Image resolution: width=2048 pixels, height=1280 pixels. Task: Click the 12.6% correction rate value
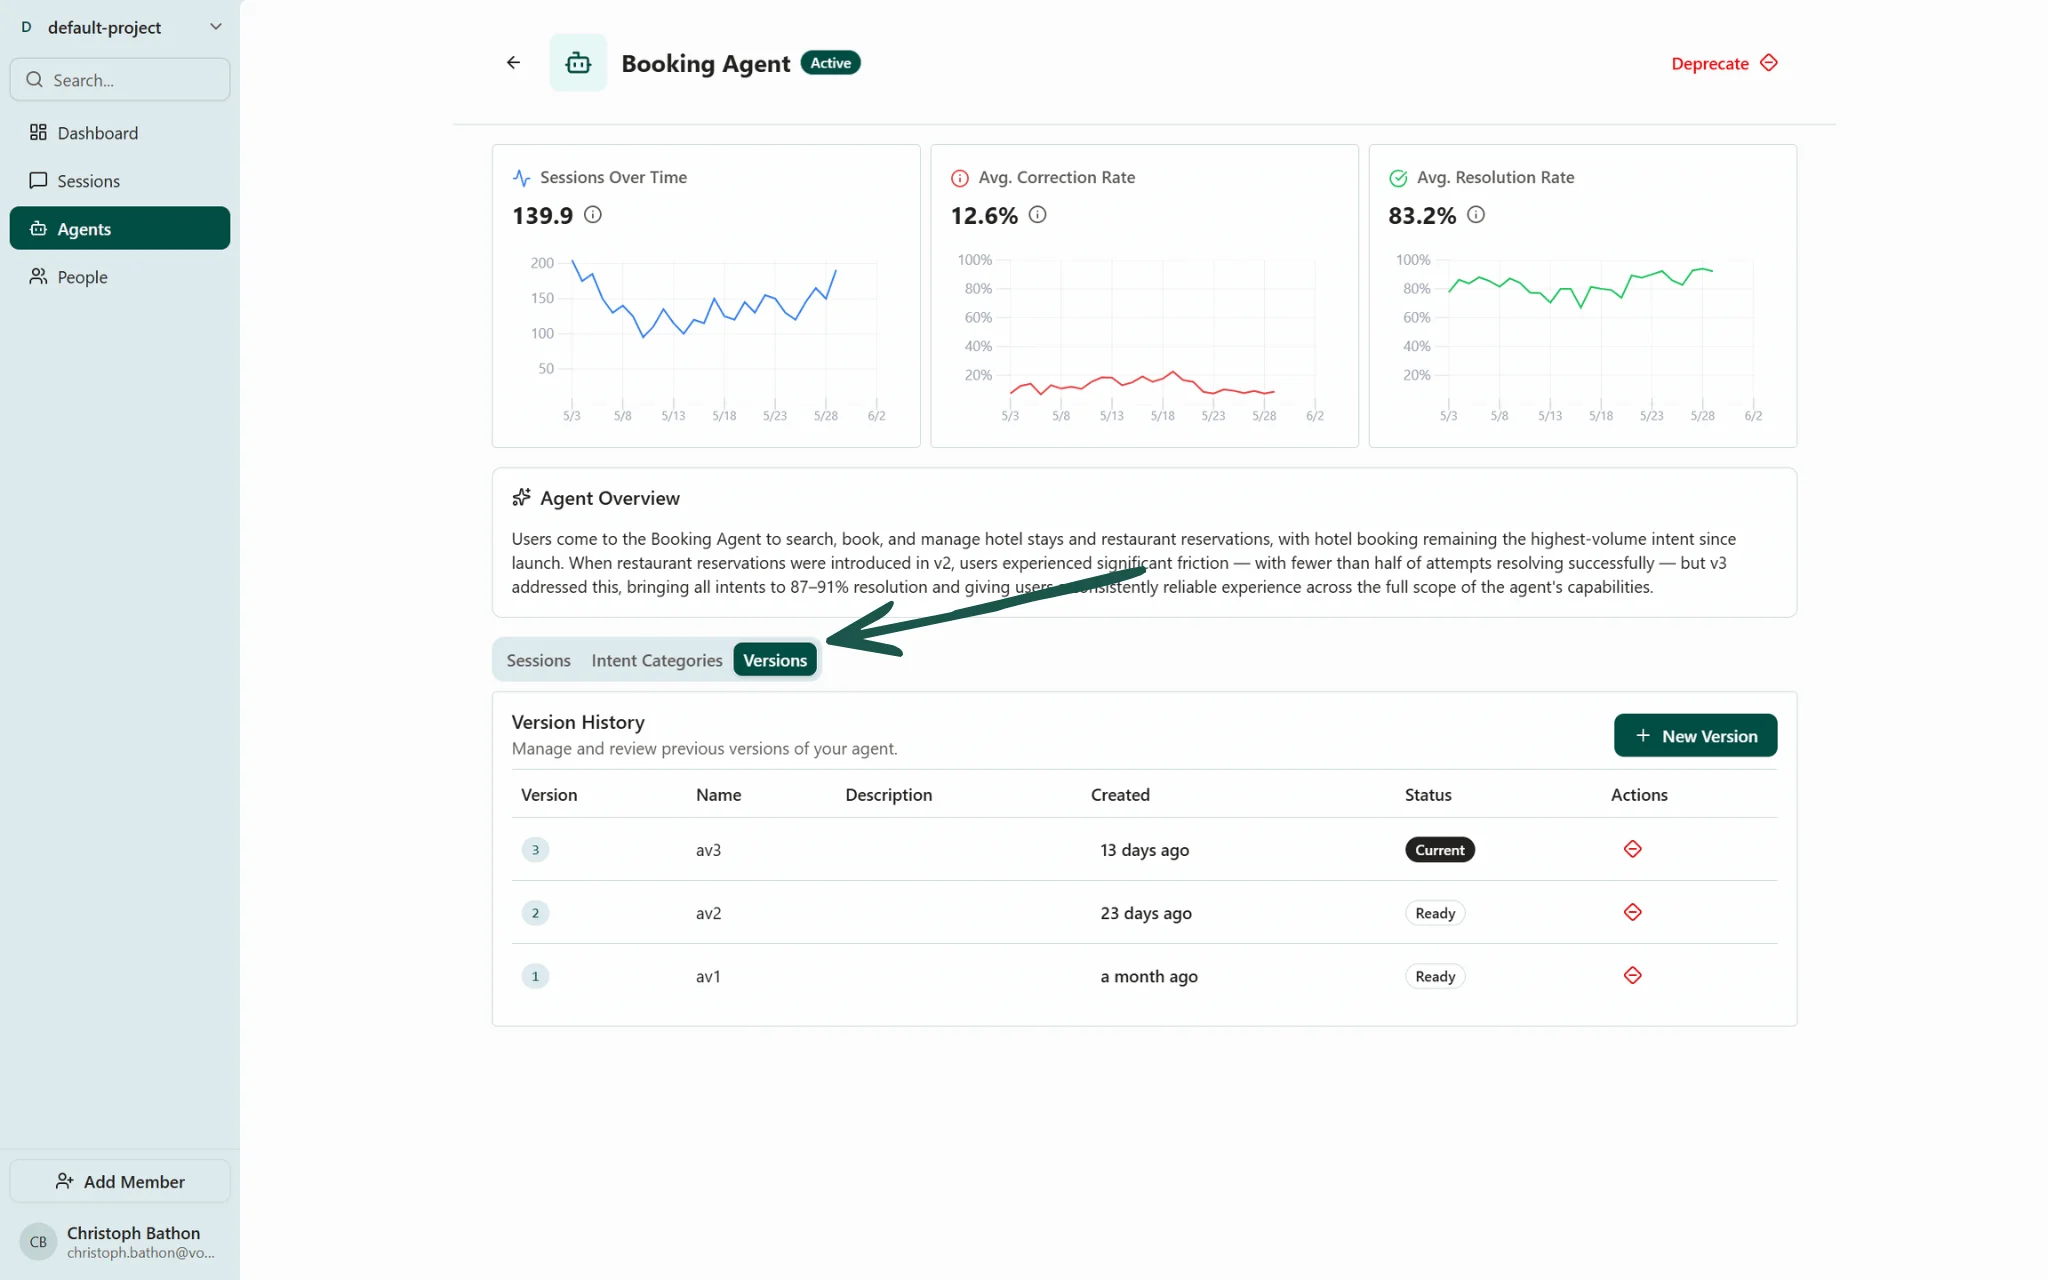pyautogui.click(x=984, y=216)
